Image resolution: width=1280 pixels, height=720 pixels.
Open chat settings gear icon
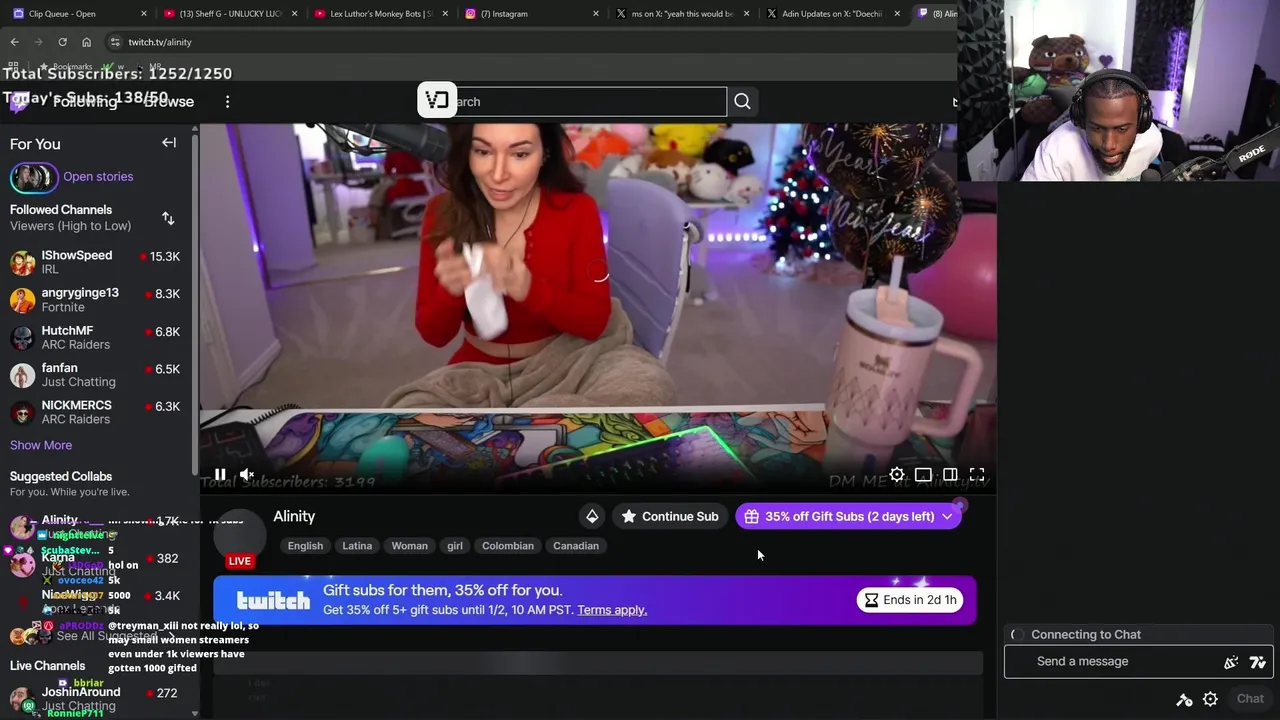tap(1210, 699)
